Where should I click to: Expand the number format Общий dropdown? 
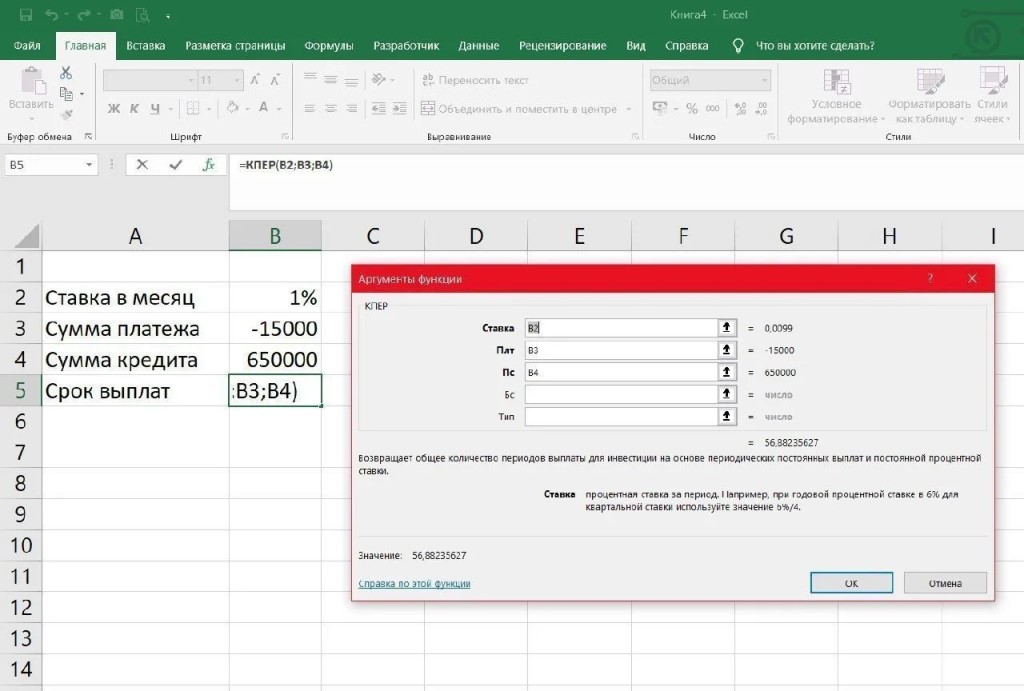(x=764, y=80)
